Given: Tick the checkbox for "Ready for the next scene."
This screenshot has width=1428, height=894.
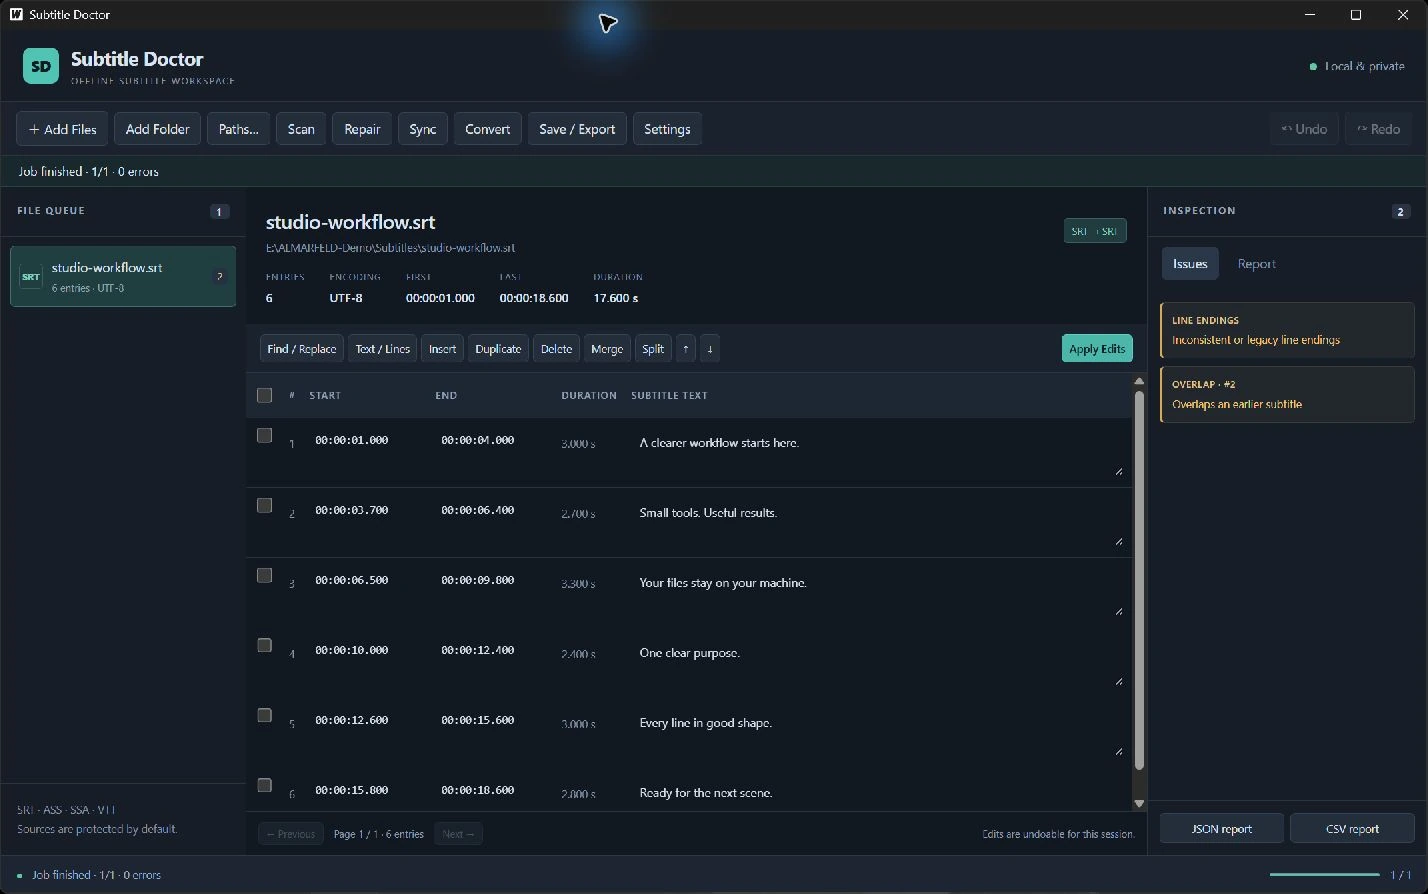Looking at the screenshot, I should tap(264, 785).
